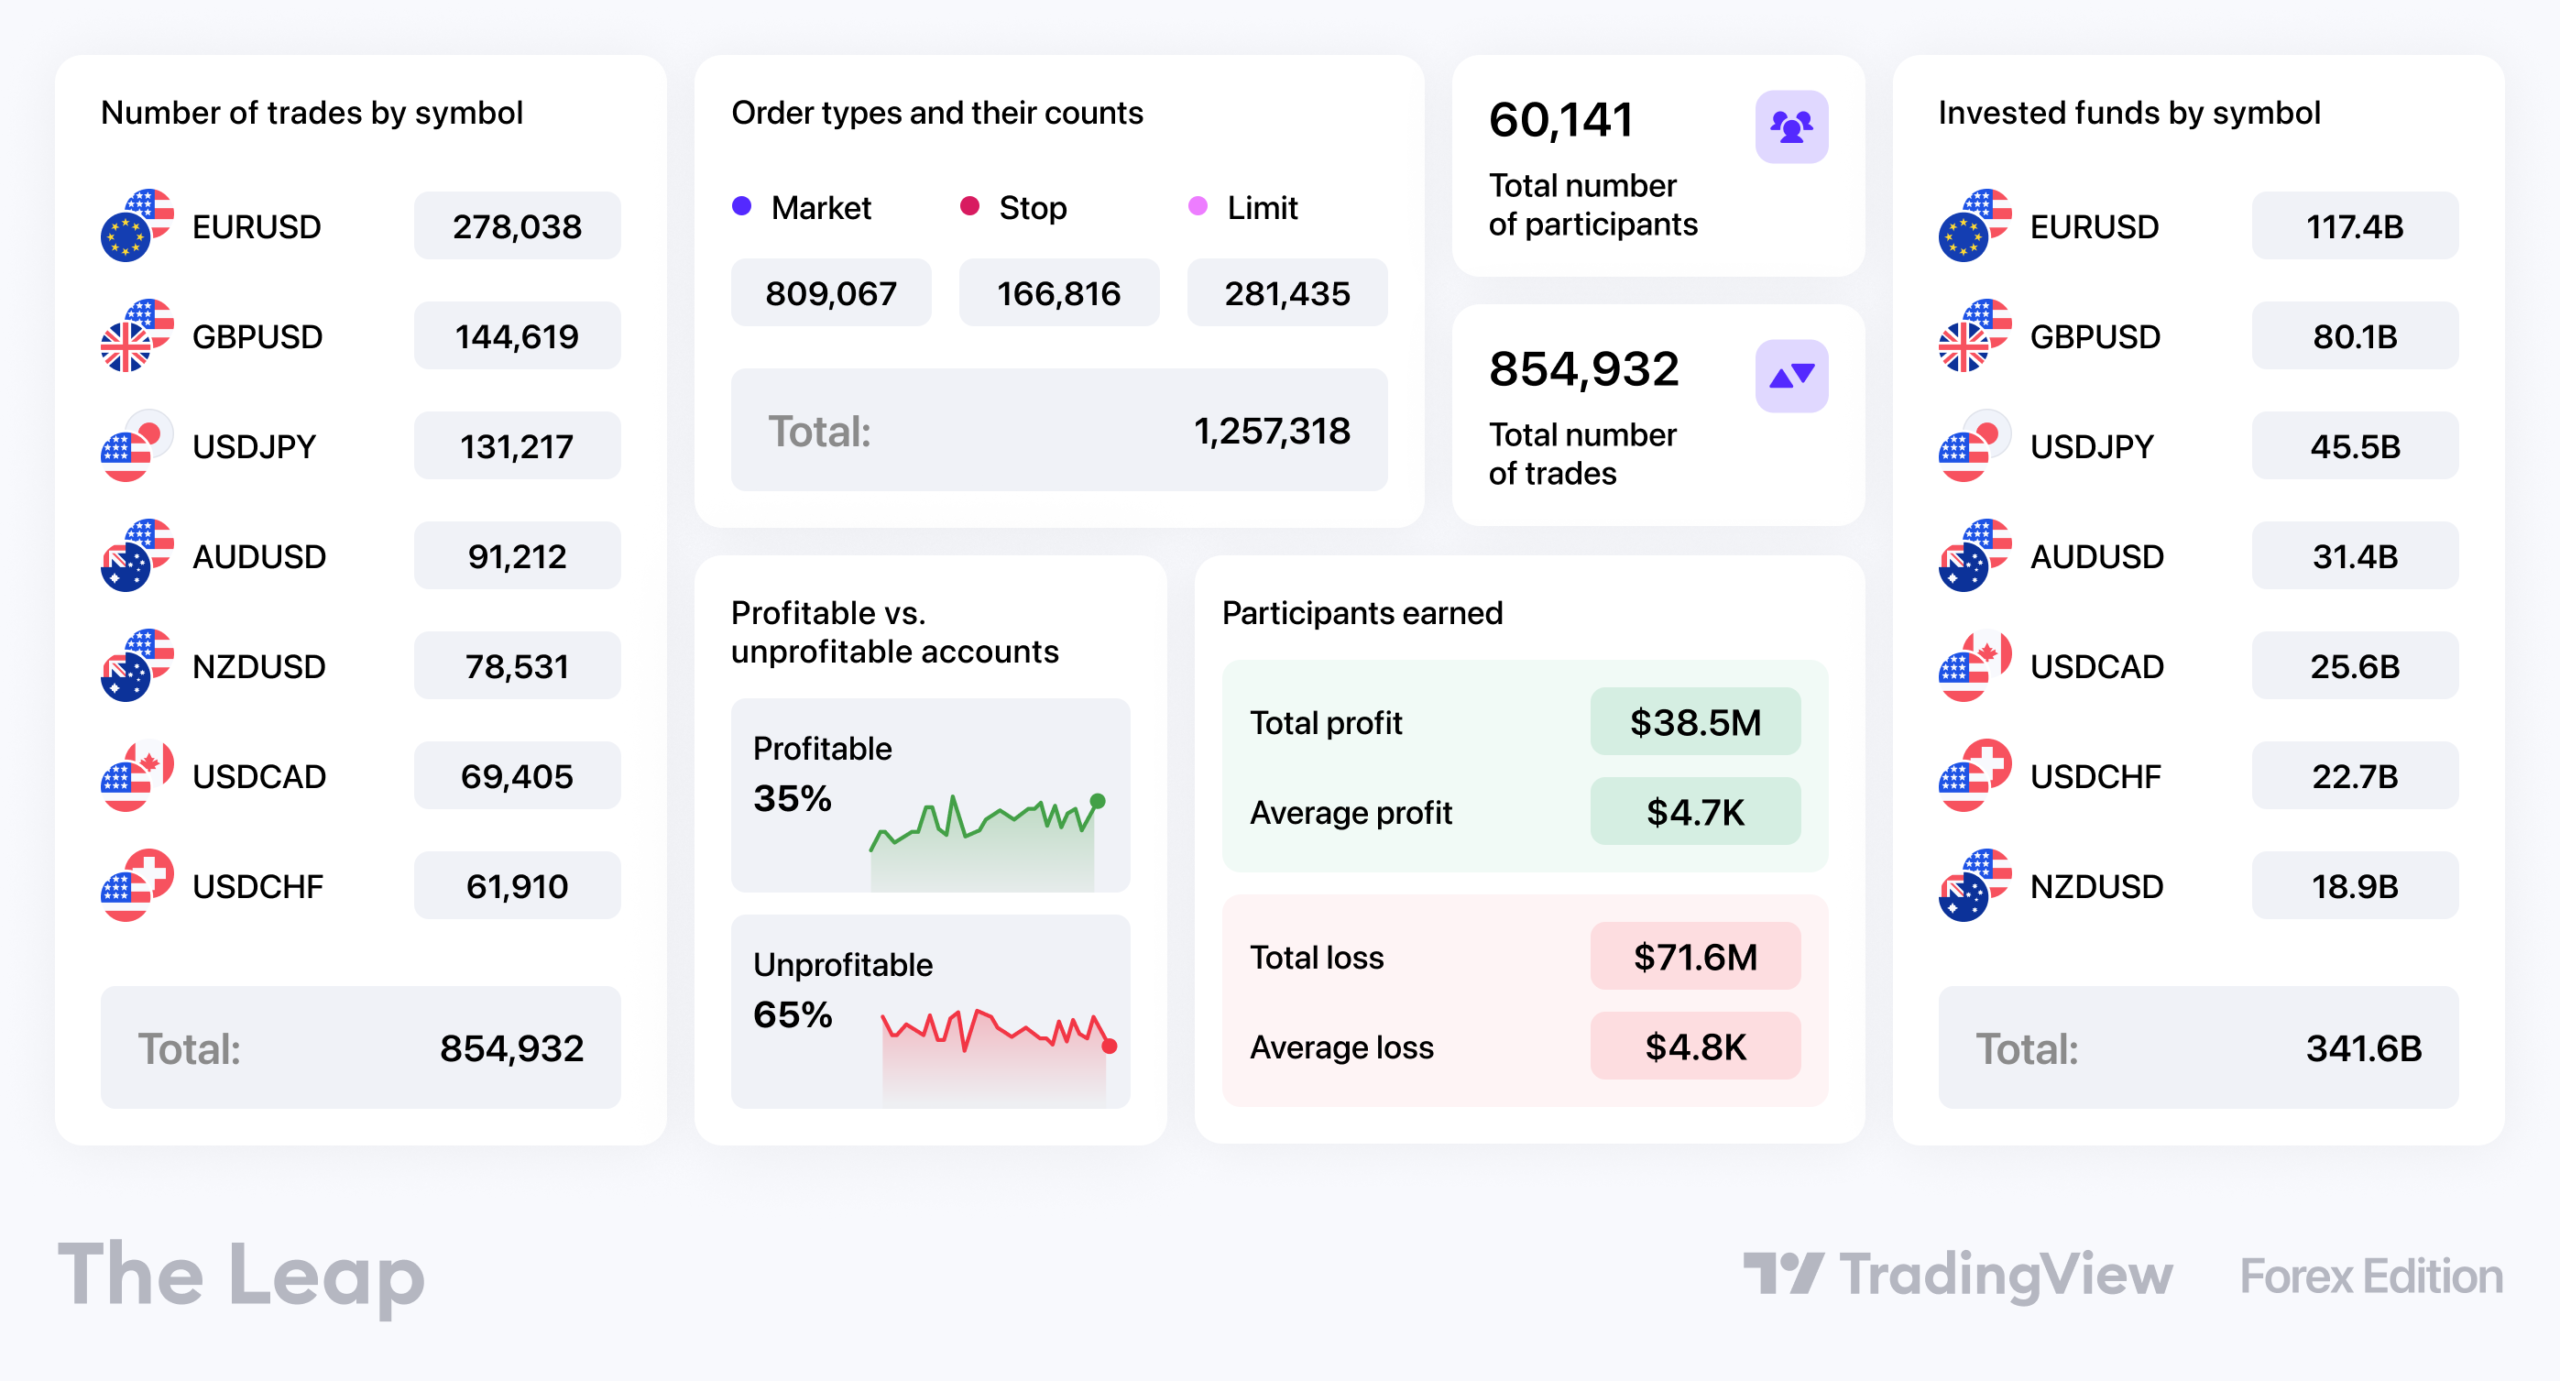Click the red unprofitable sparkline chart
Screen dimensions: 2560x1381
pyautogui.click(x=999, y=1056)
